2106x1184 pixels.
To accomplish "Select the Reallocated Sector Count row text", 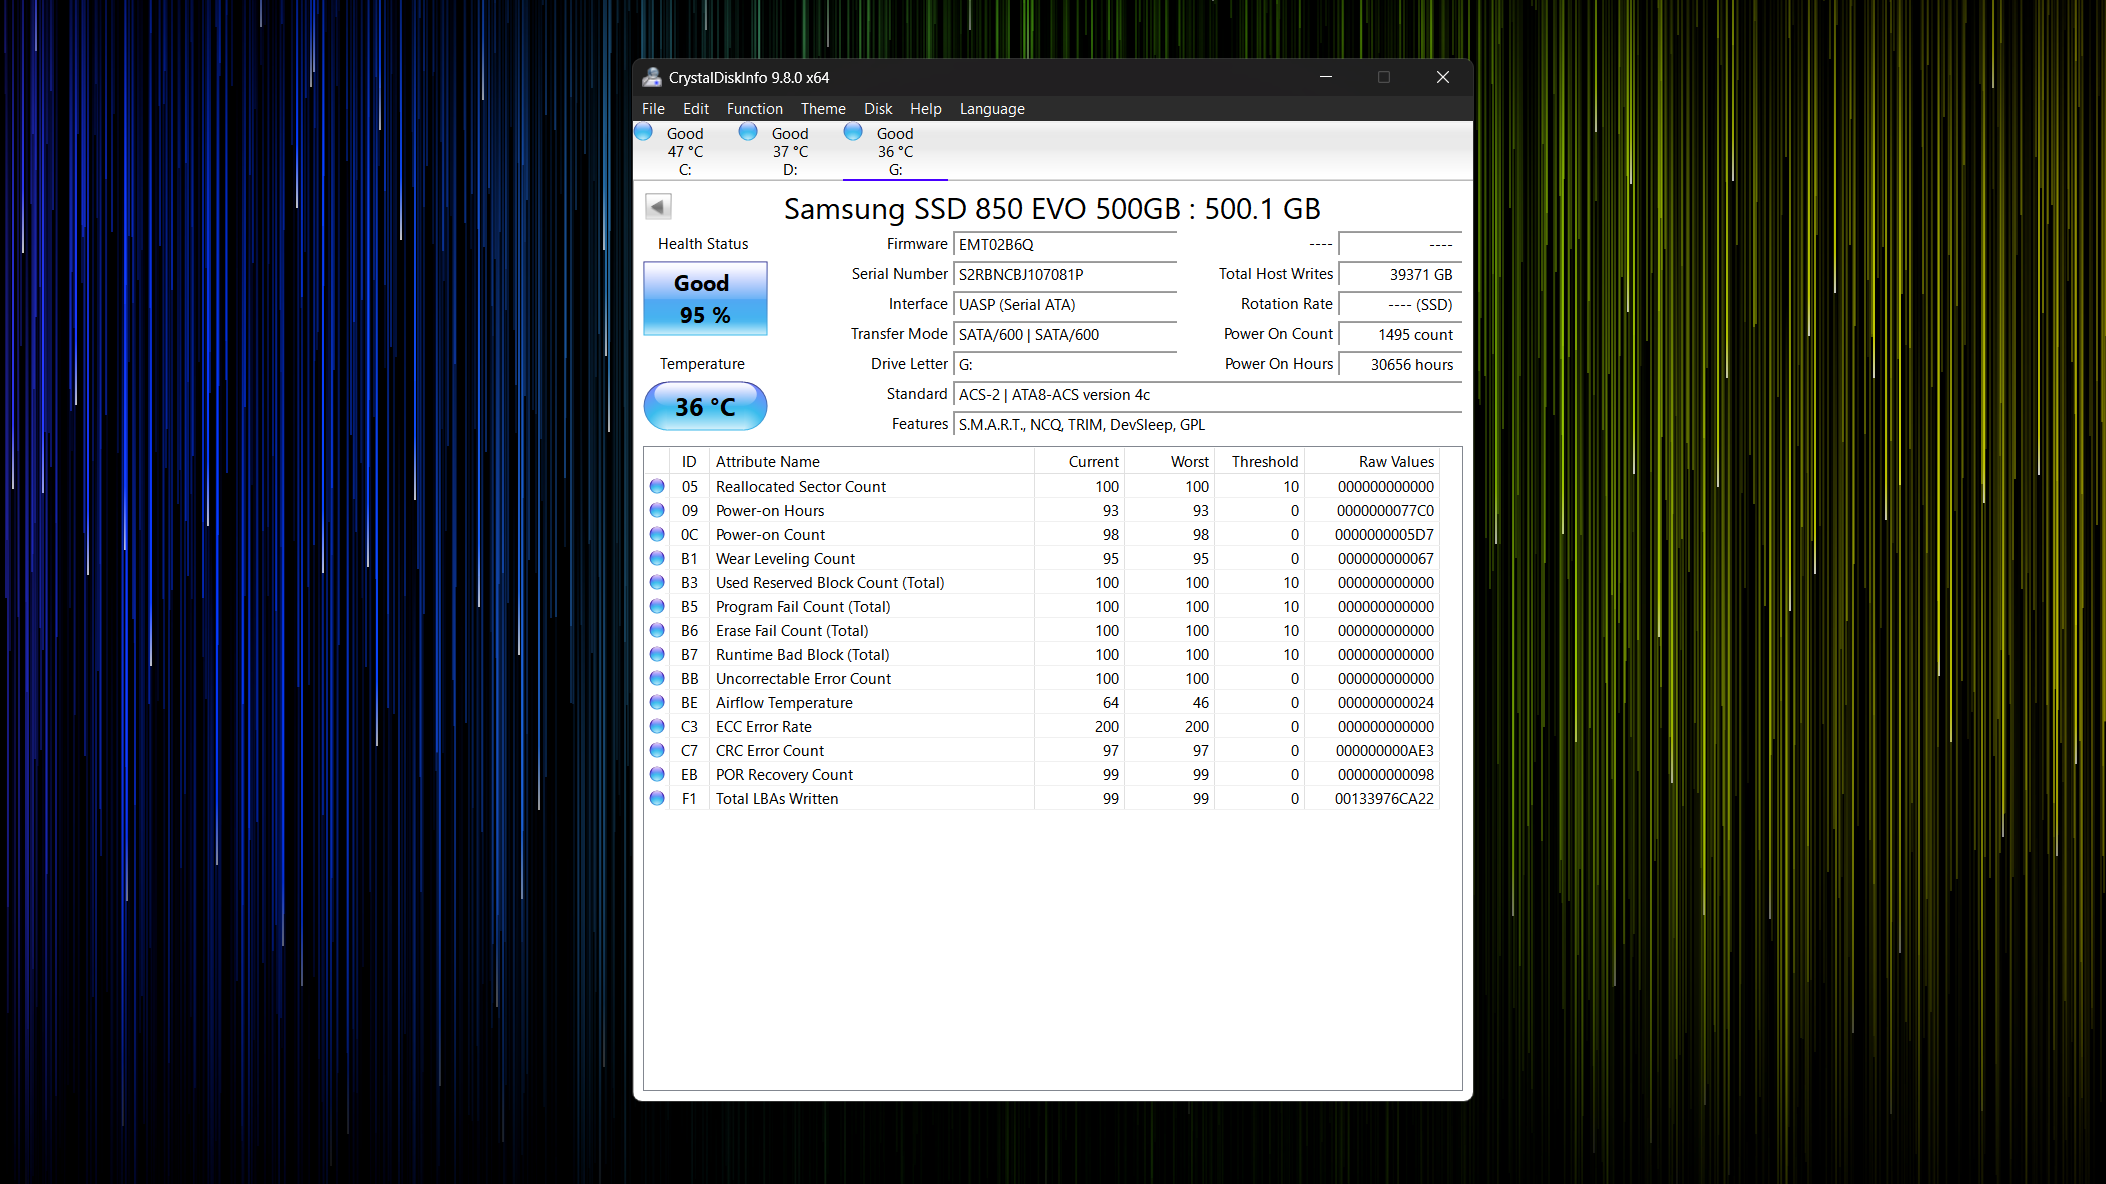I will [801, 486].
